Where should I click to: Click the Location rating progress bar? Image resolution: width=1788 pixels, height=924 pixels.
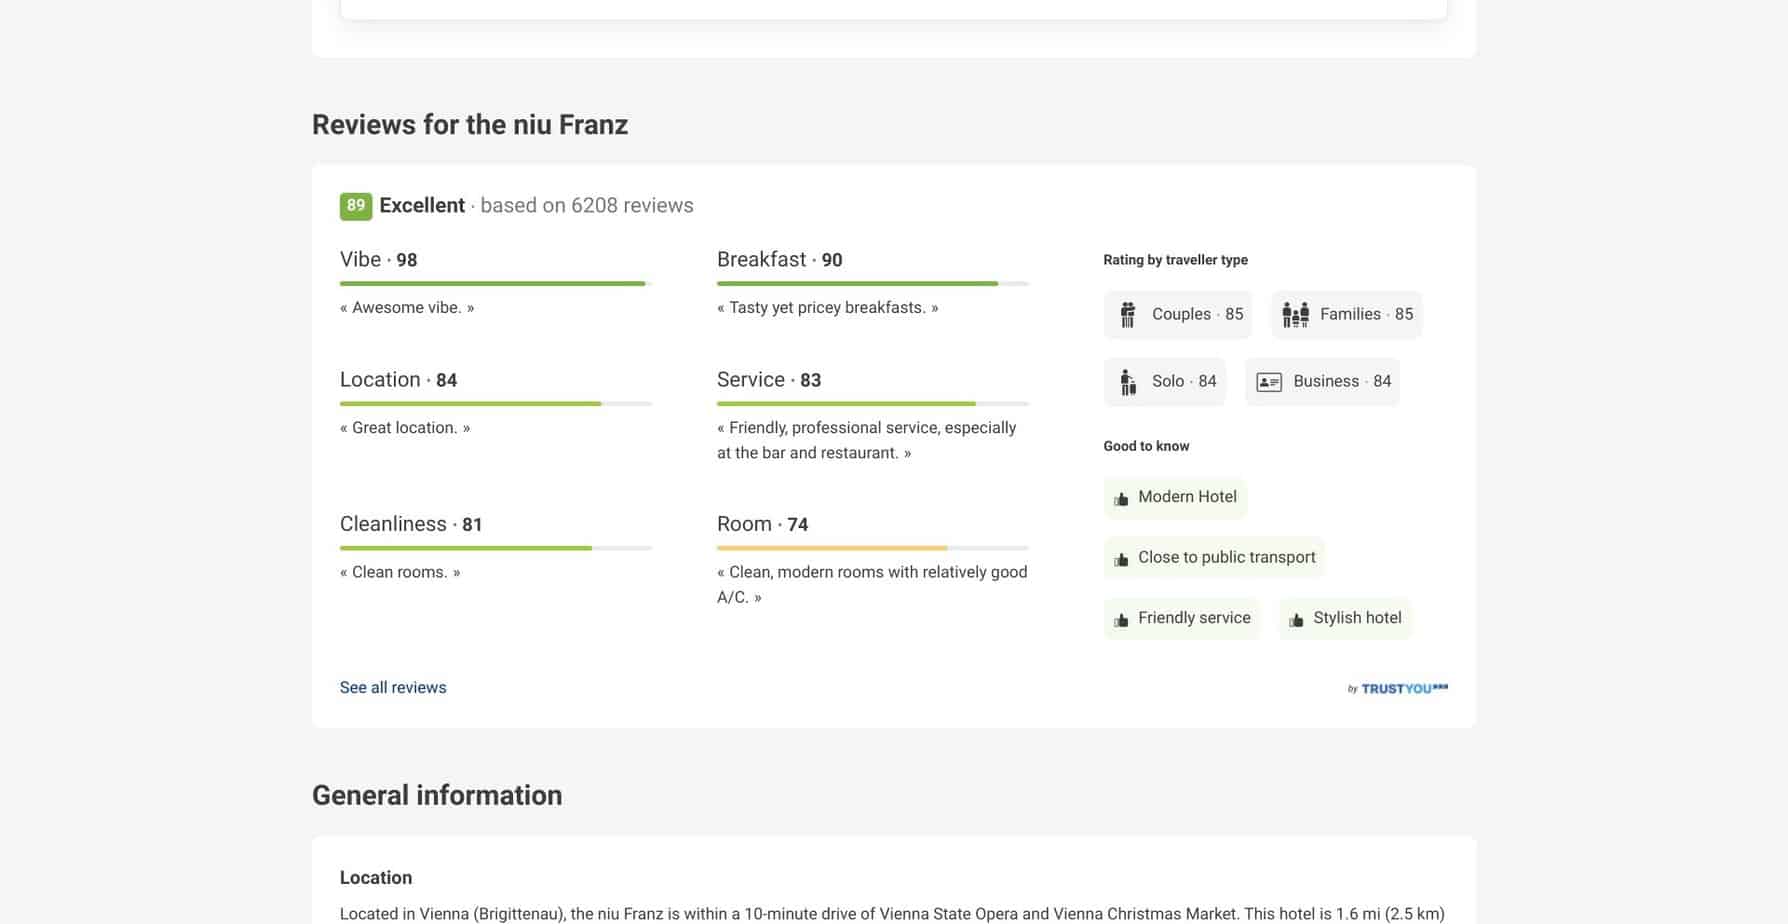point(496,404)
